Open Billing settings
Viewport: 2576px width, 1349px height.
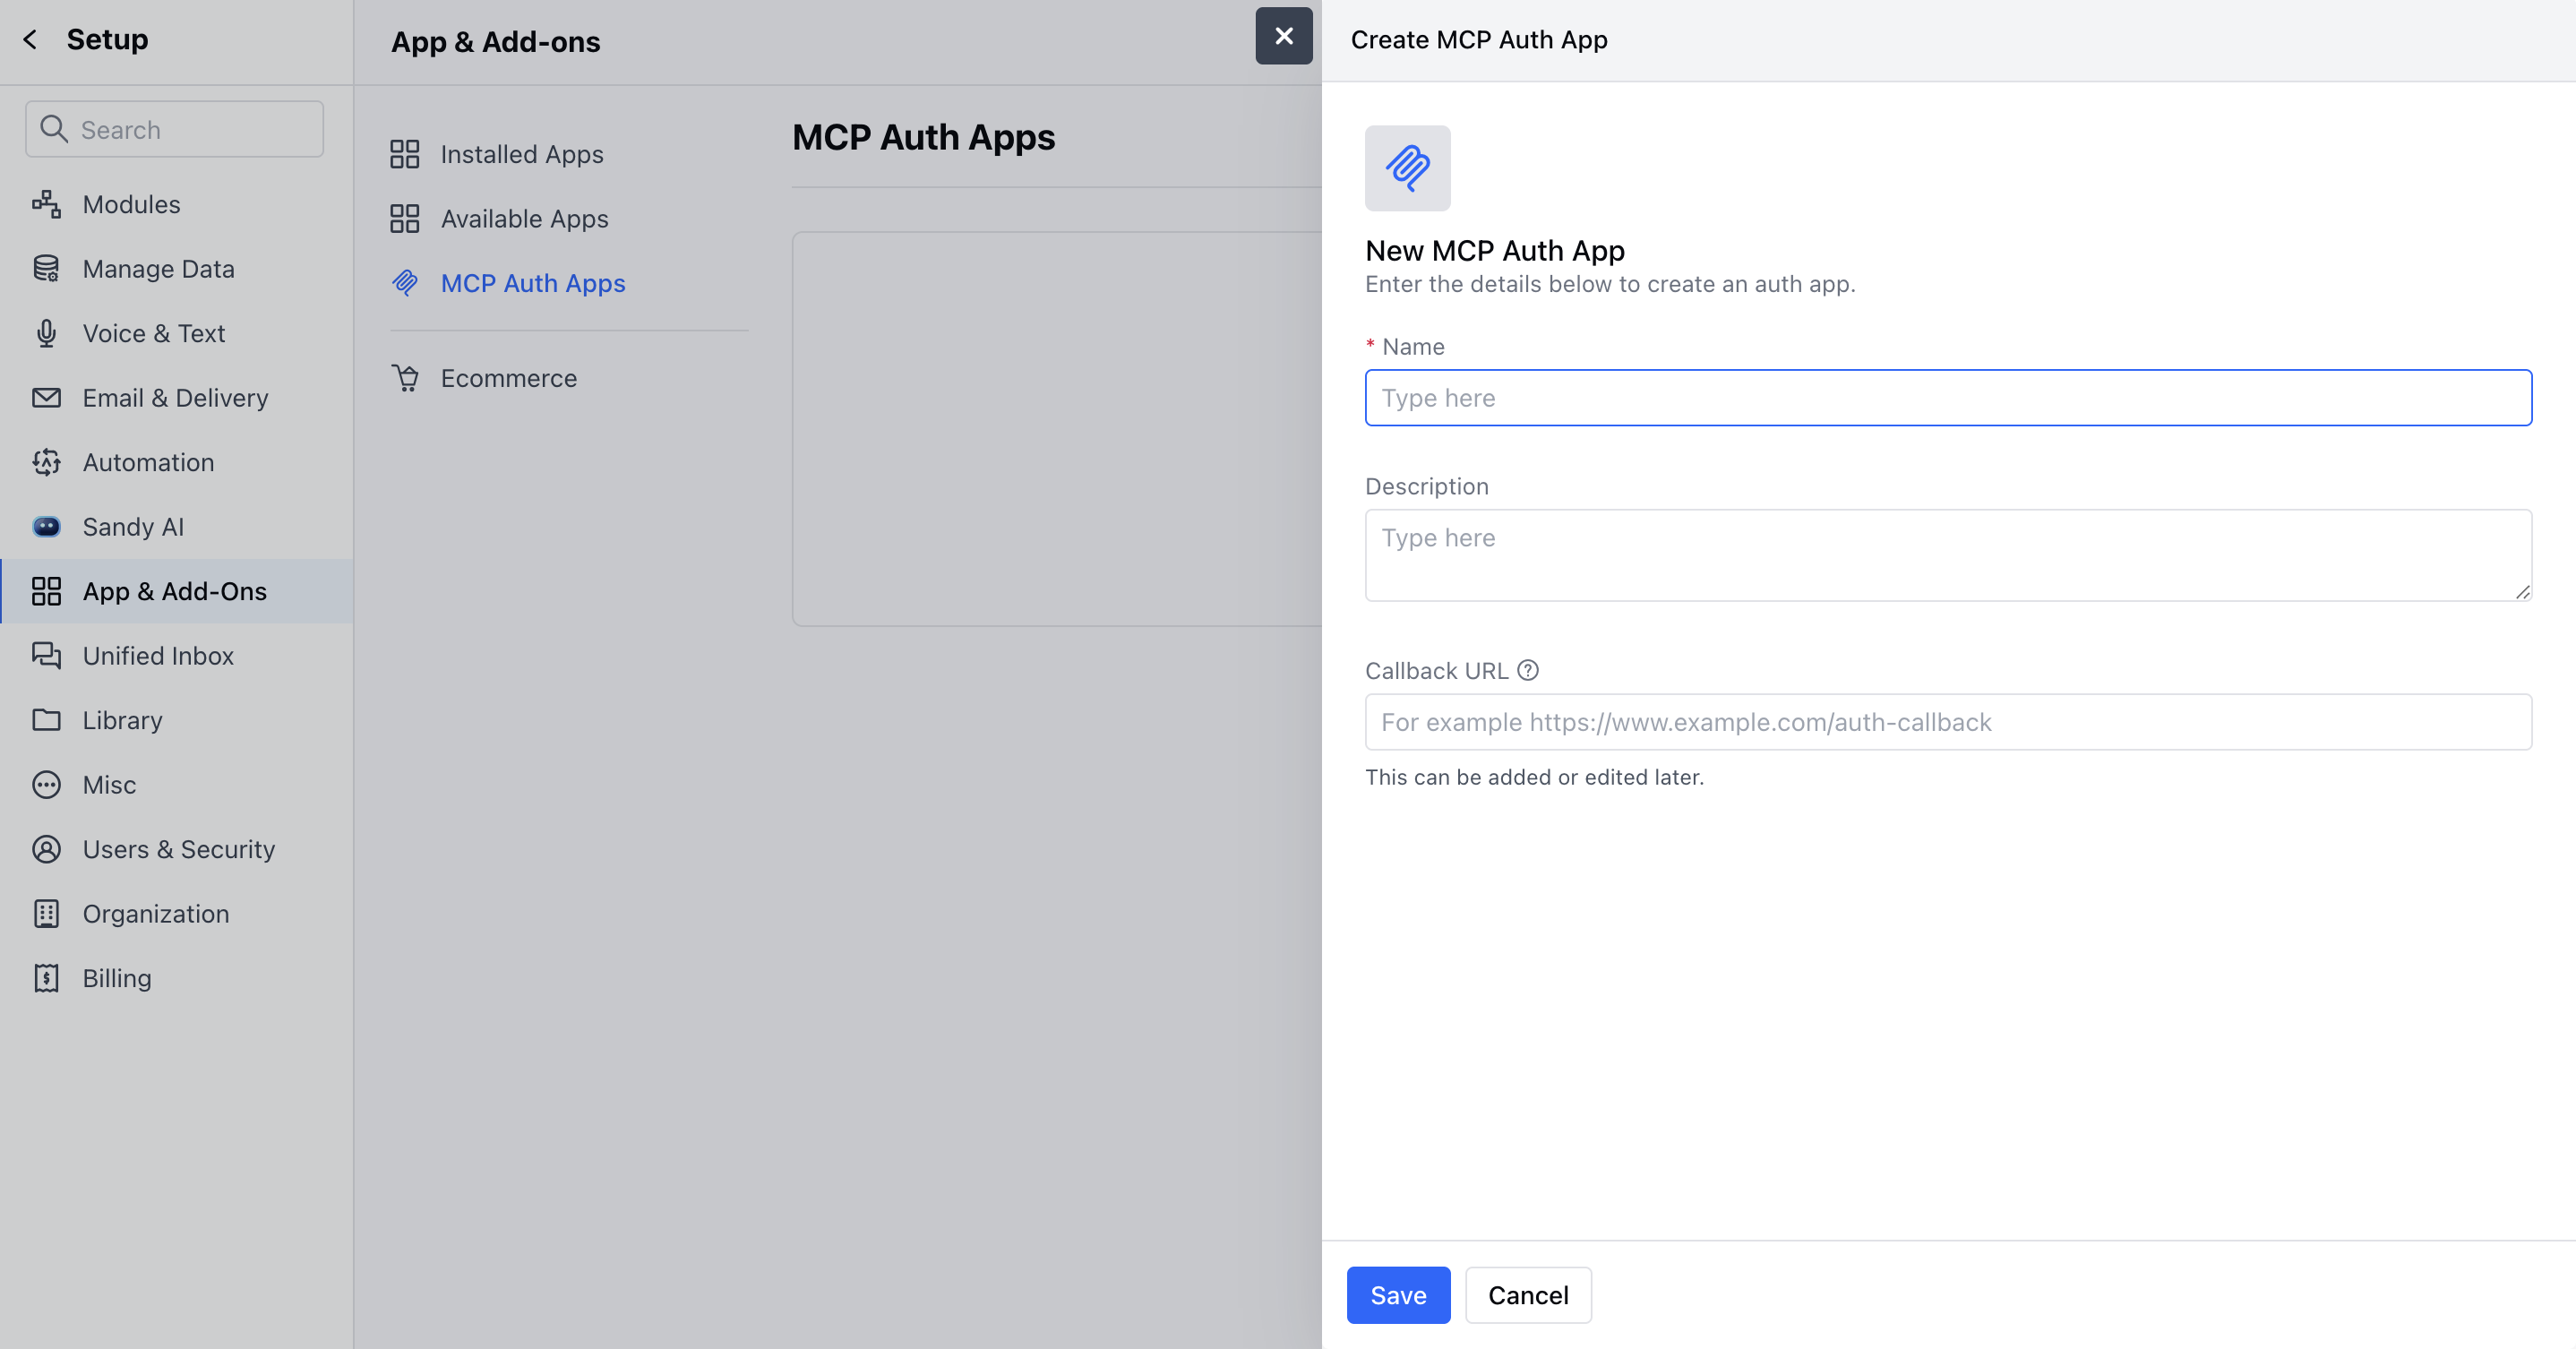click(176, 978)
